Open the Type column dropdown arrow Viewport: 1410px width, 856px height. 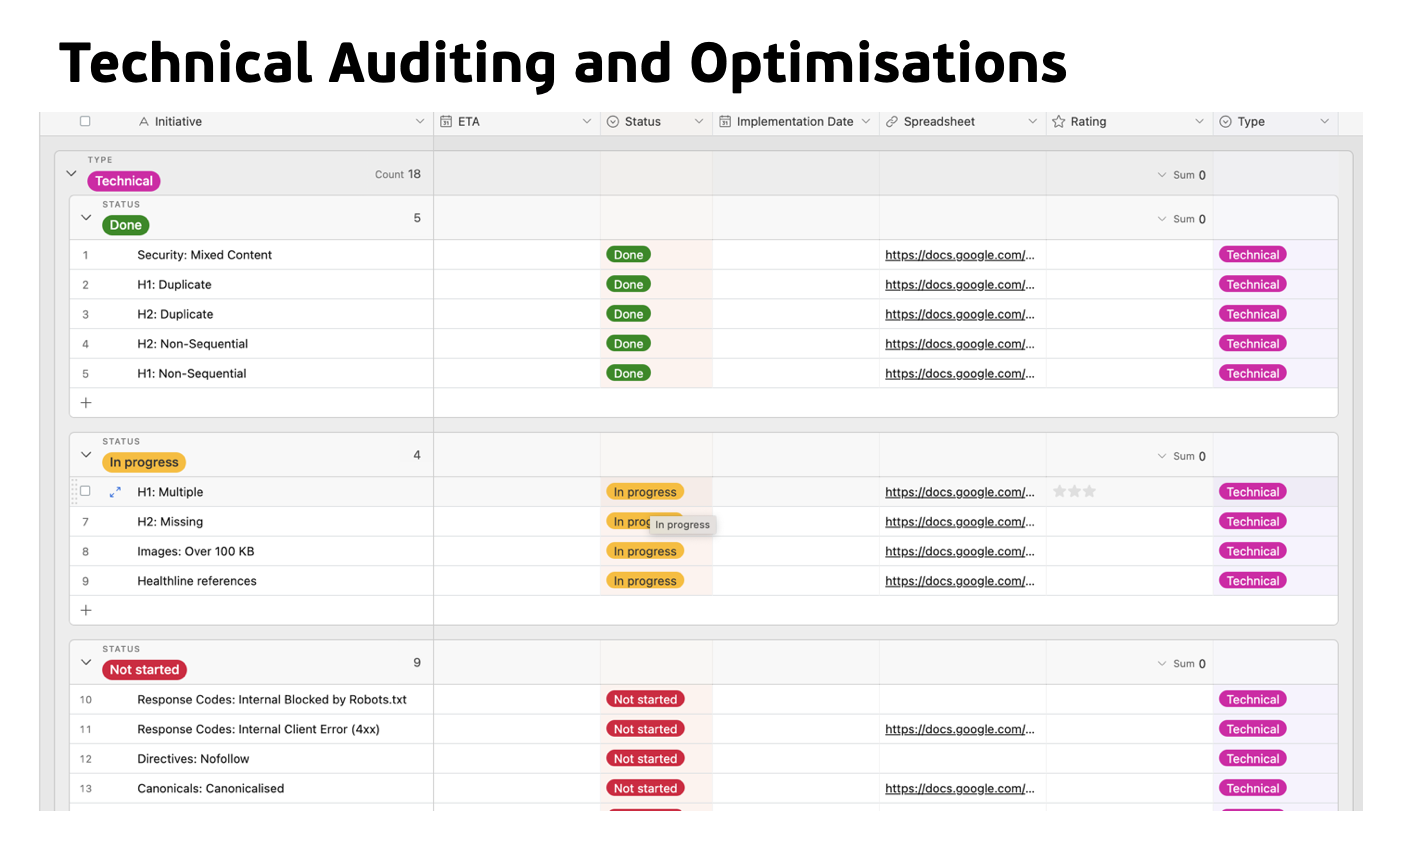click(1325, 122)
